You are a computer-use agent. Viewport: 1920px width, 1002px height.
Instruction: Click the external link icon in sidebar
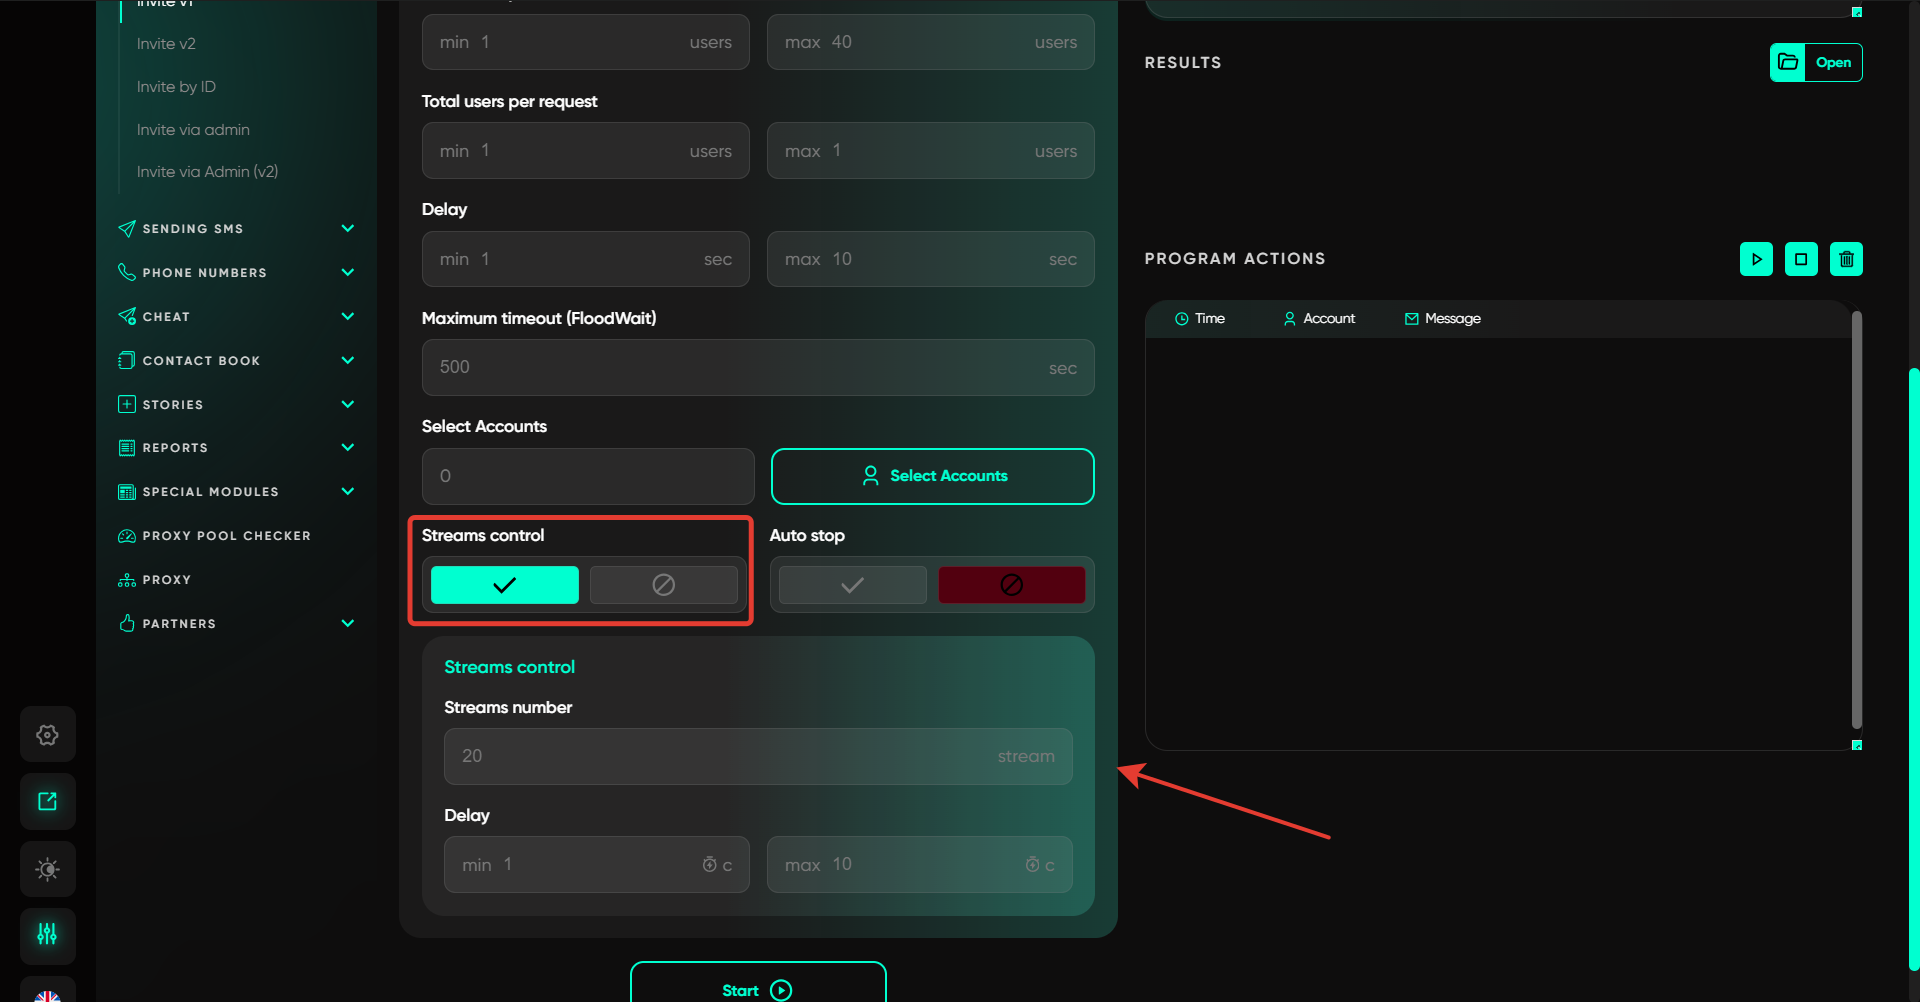[47, 801]
